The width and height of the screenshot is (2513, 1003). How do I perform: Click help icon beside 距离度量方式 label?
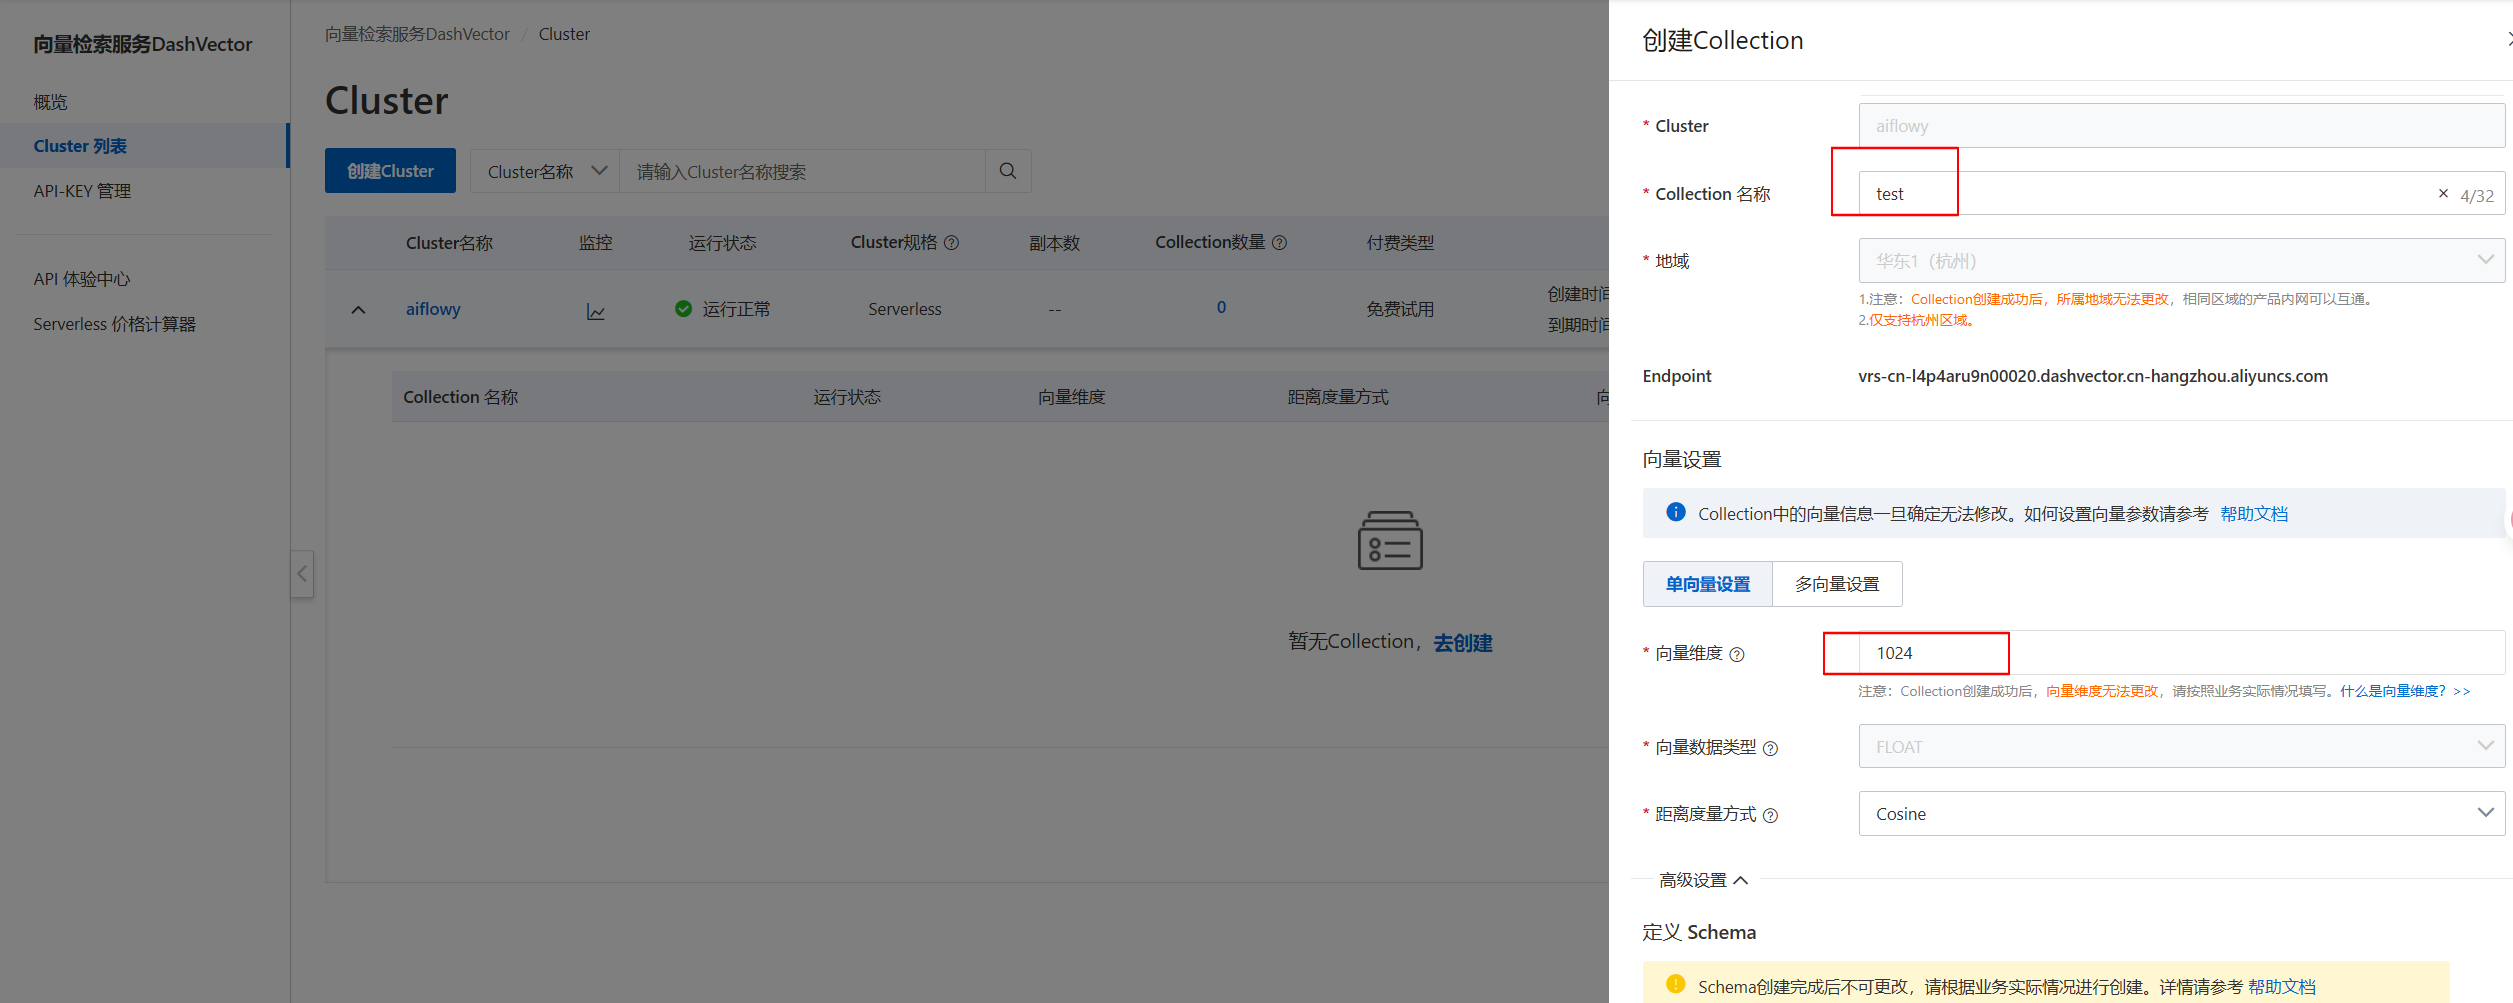click(1770, 816)
